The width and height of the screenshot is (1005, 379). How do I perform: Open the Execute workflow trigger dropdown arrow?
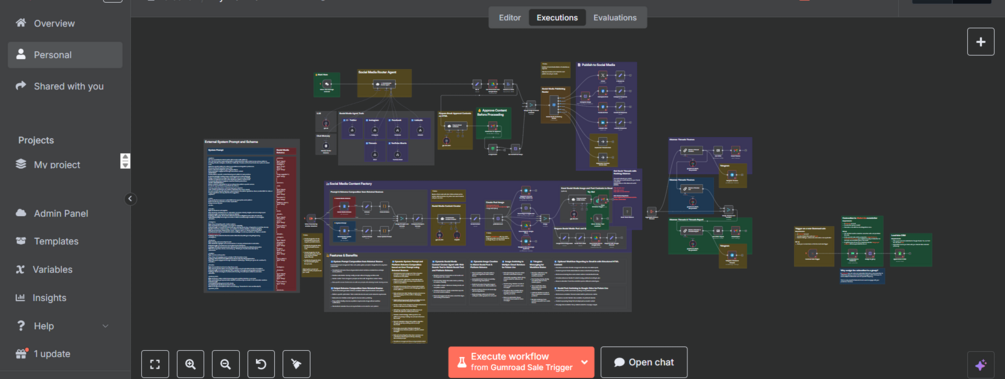click(x=585, y=362)
